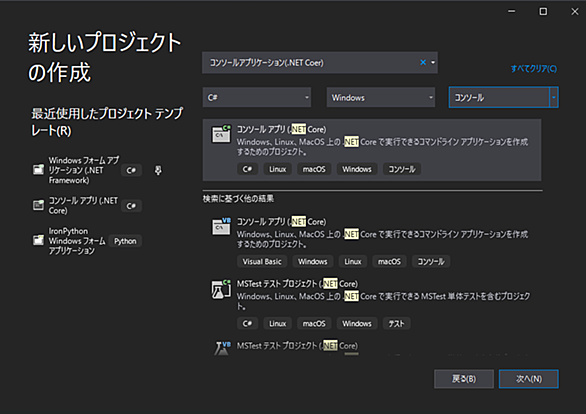Click Linux tag on C# console template

(278, 169)
